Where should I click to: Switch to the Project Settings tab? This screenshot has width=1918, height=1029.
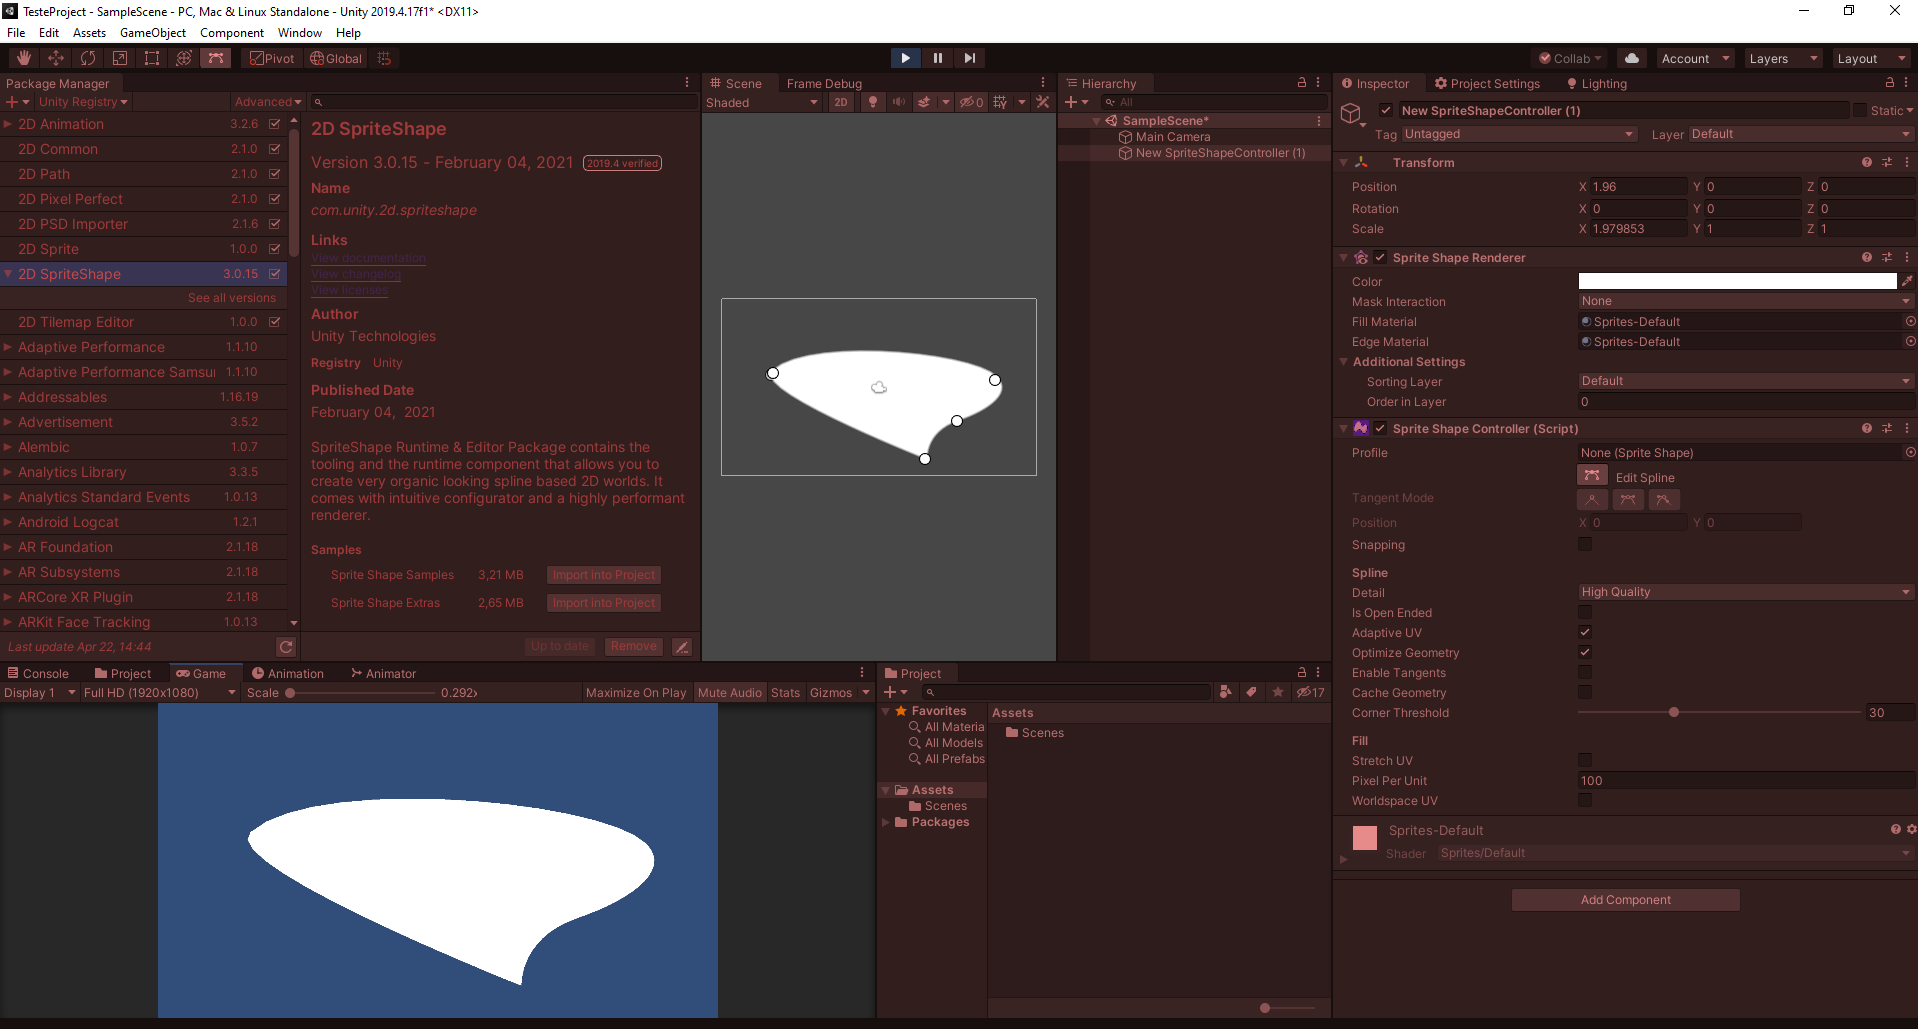pos(1487,83)
